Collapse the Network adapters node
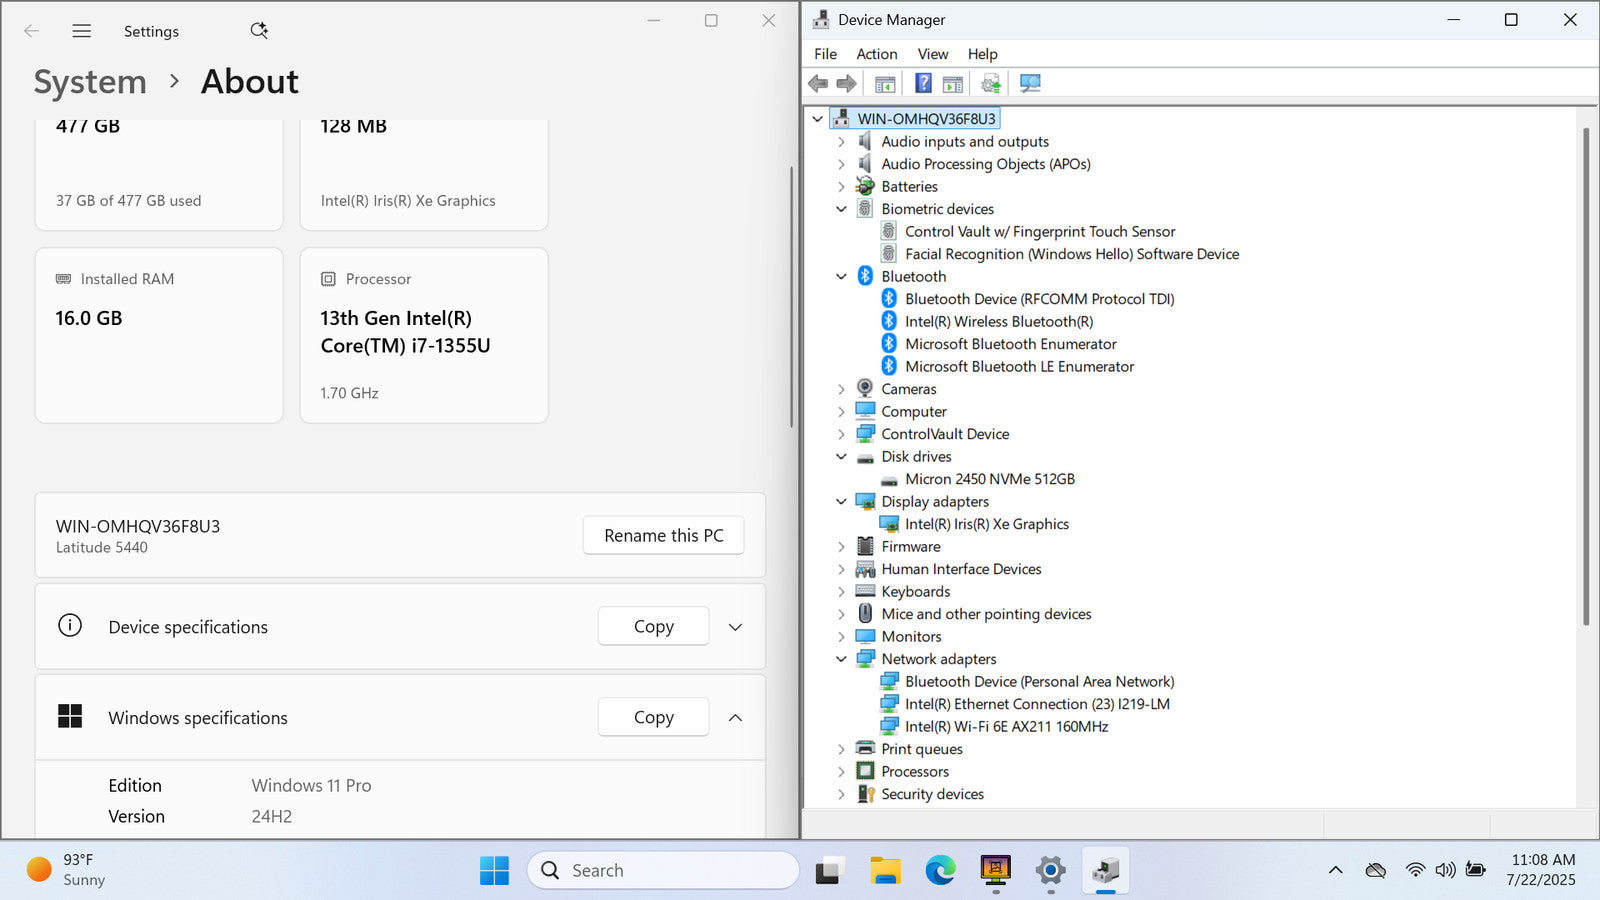The height and width of the screenshot is (900, 1600). point(841,659)
